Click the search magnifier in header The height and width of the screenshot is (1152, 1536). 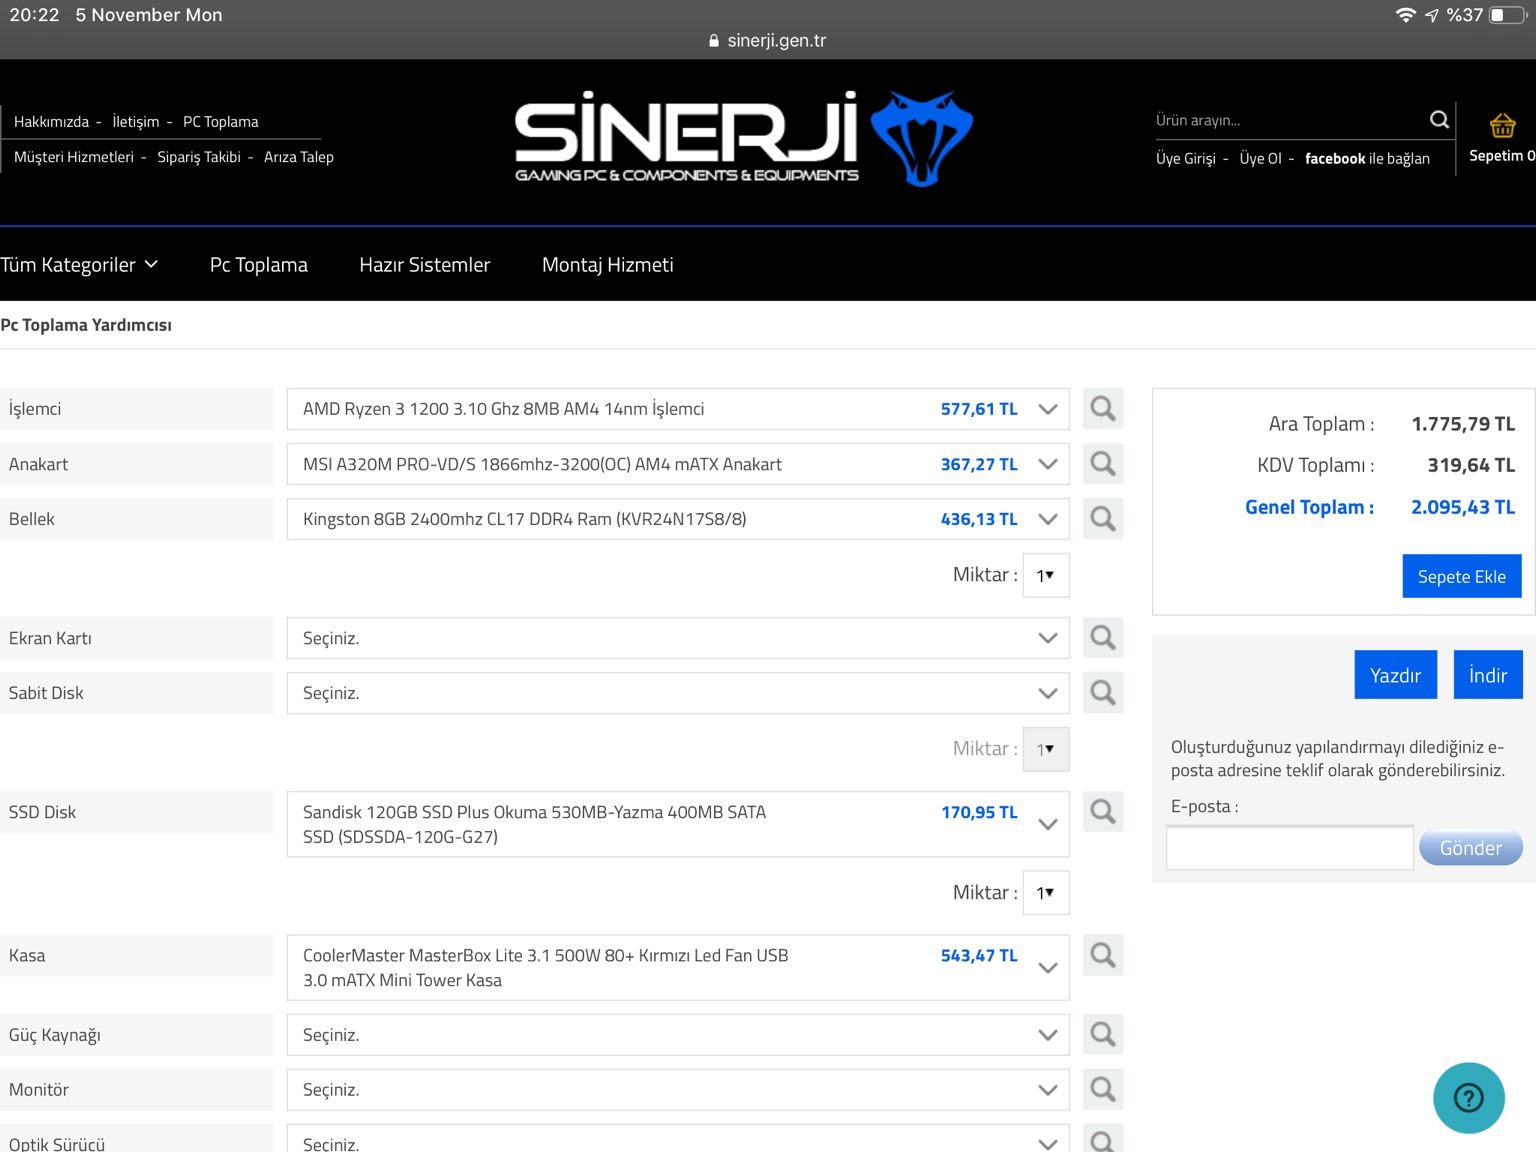tap(1439, 120)
